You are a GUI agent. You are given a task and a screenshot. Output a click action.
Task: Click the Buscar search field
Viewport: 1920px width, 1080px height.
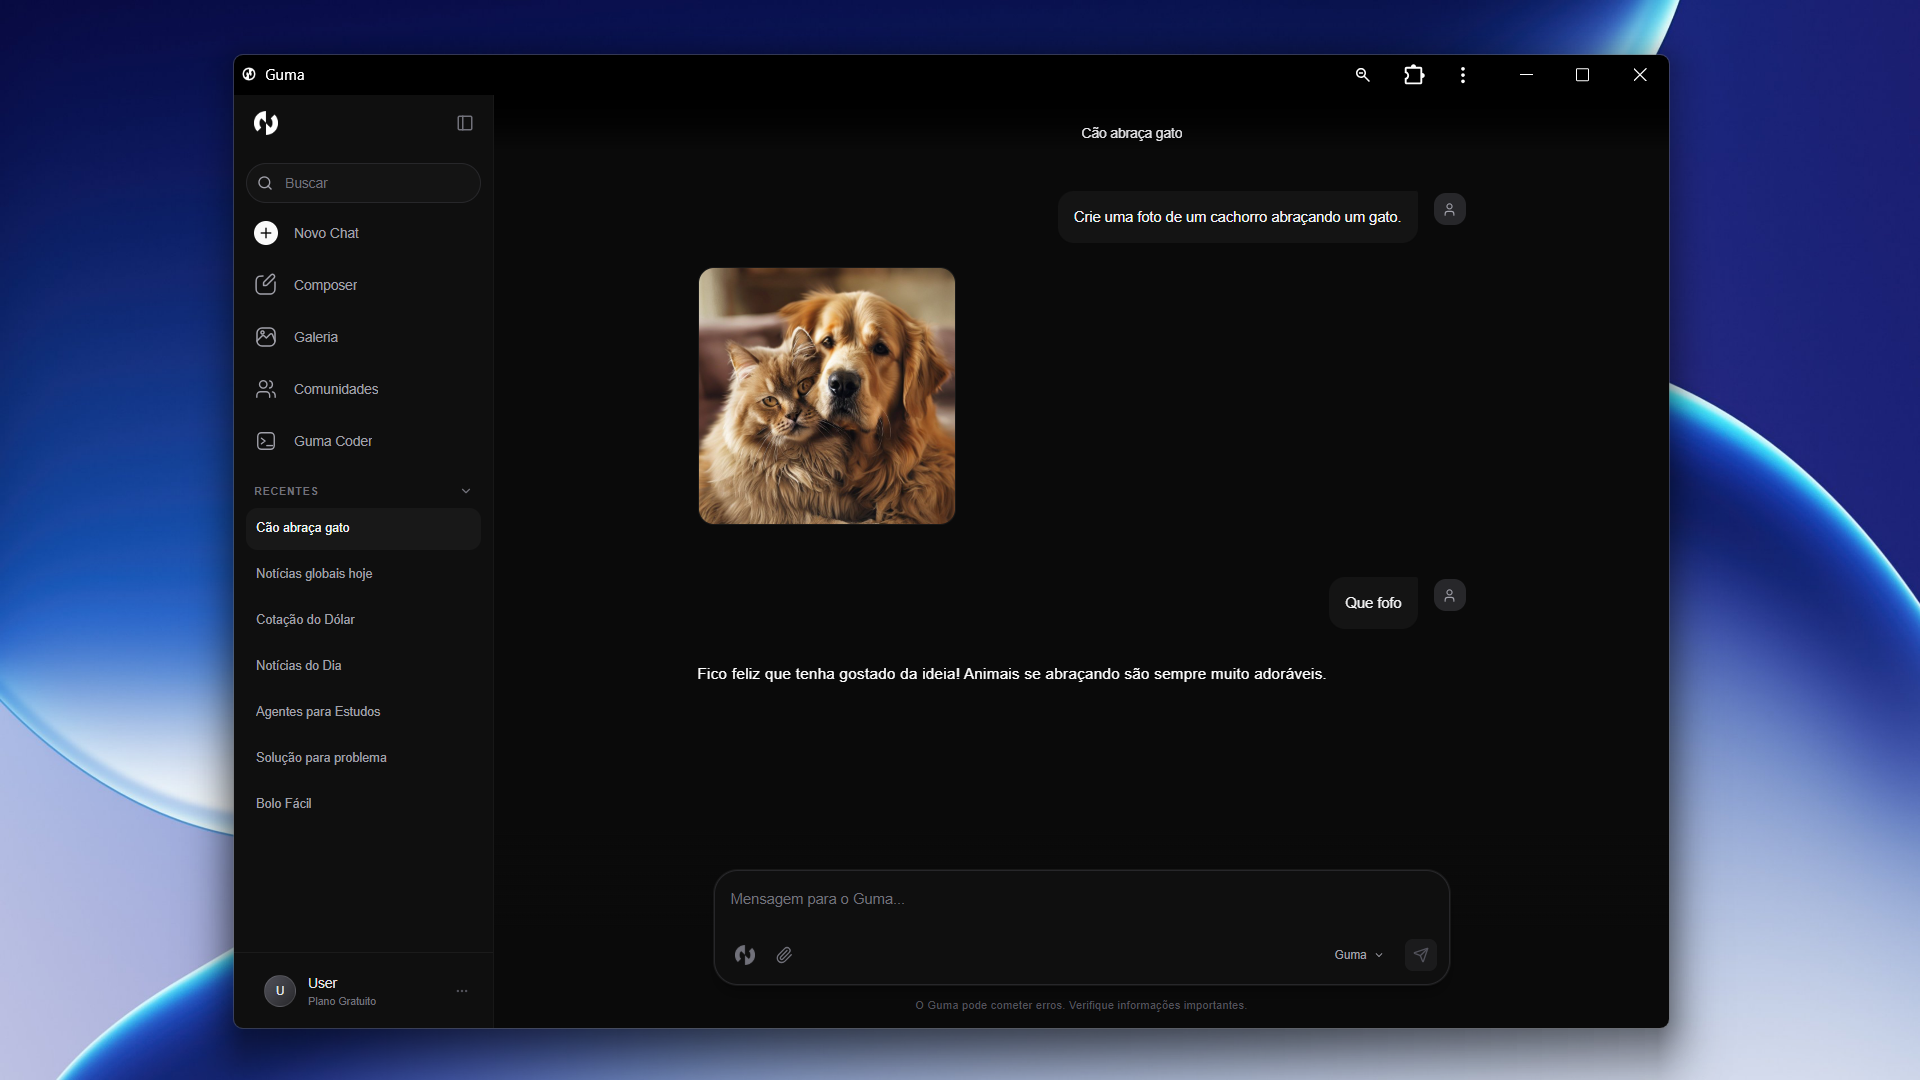click(364, 183)
